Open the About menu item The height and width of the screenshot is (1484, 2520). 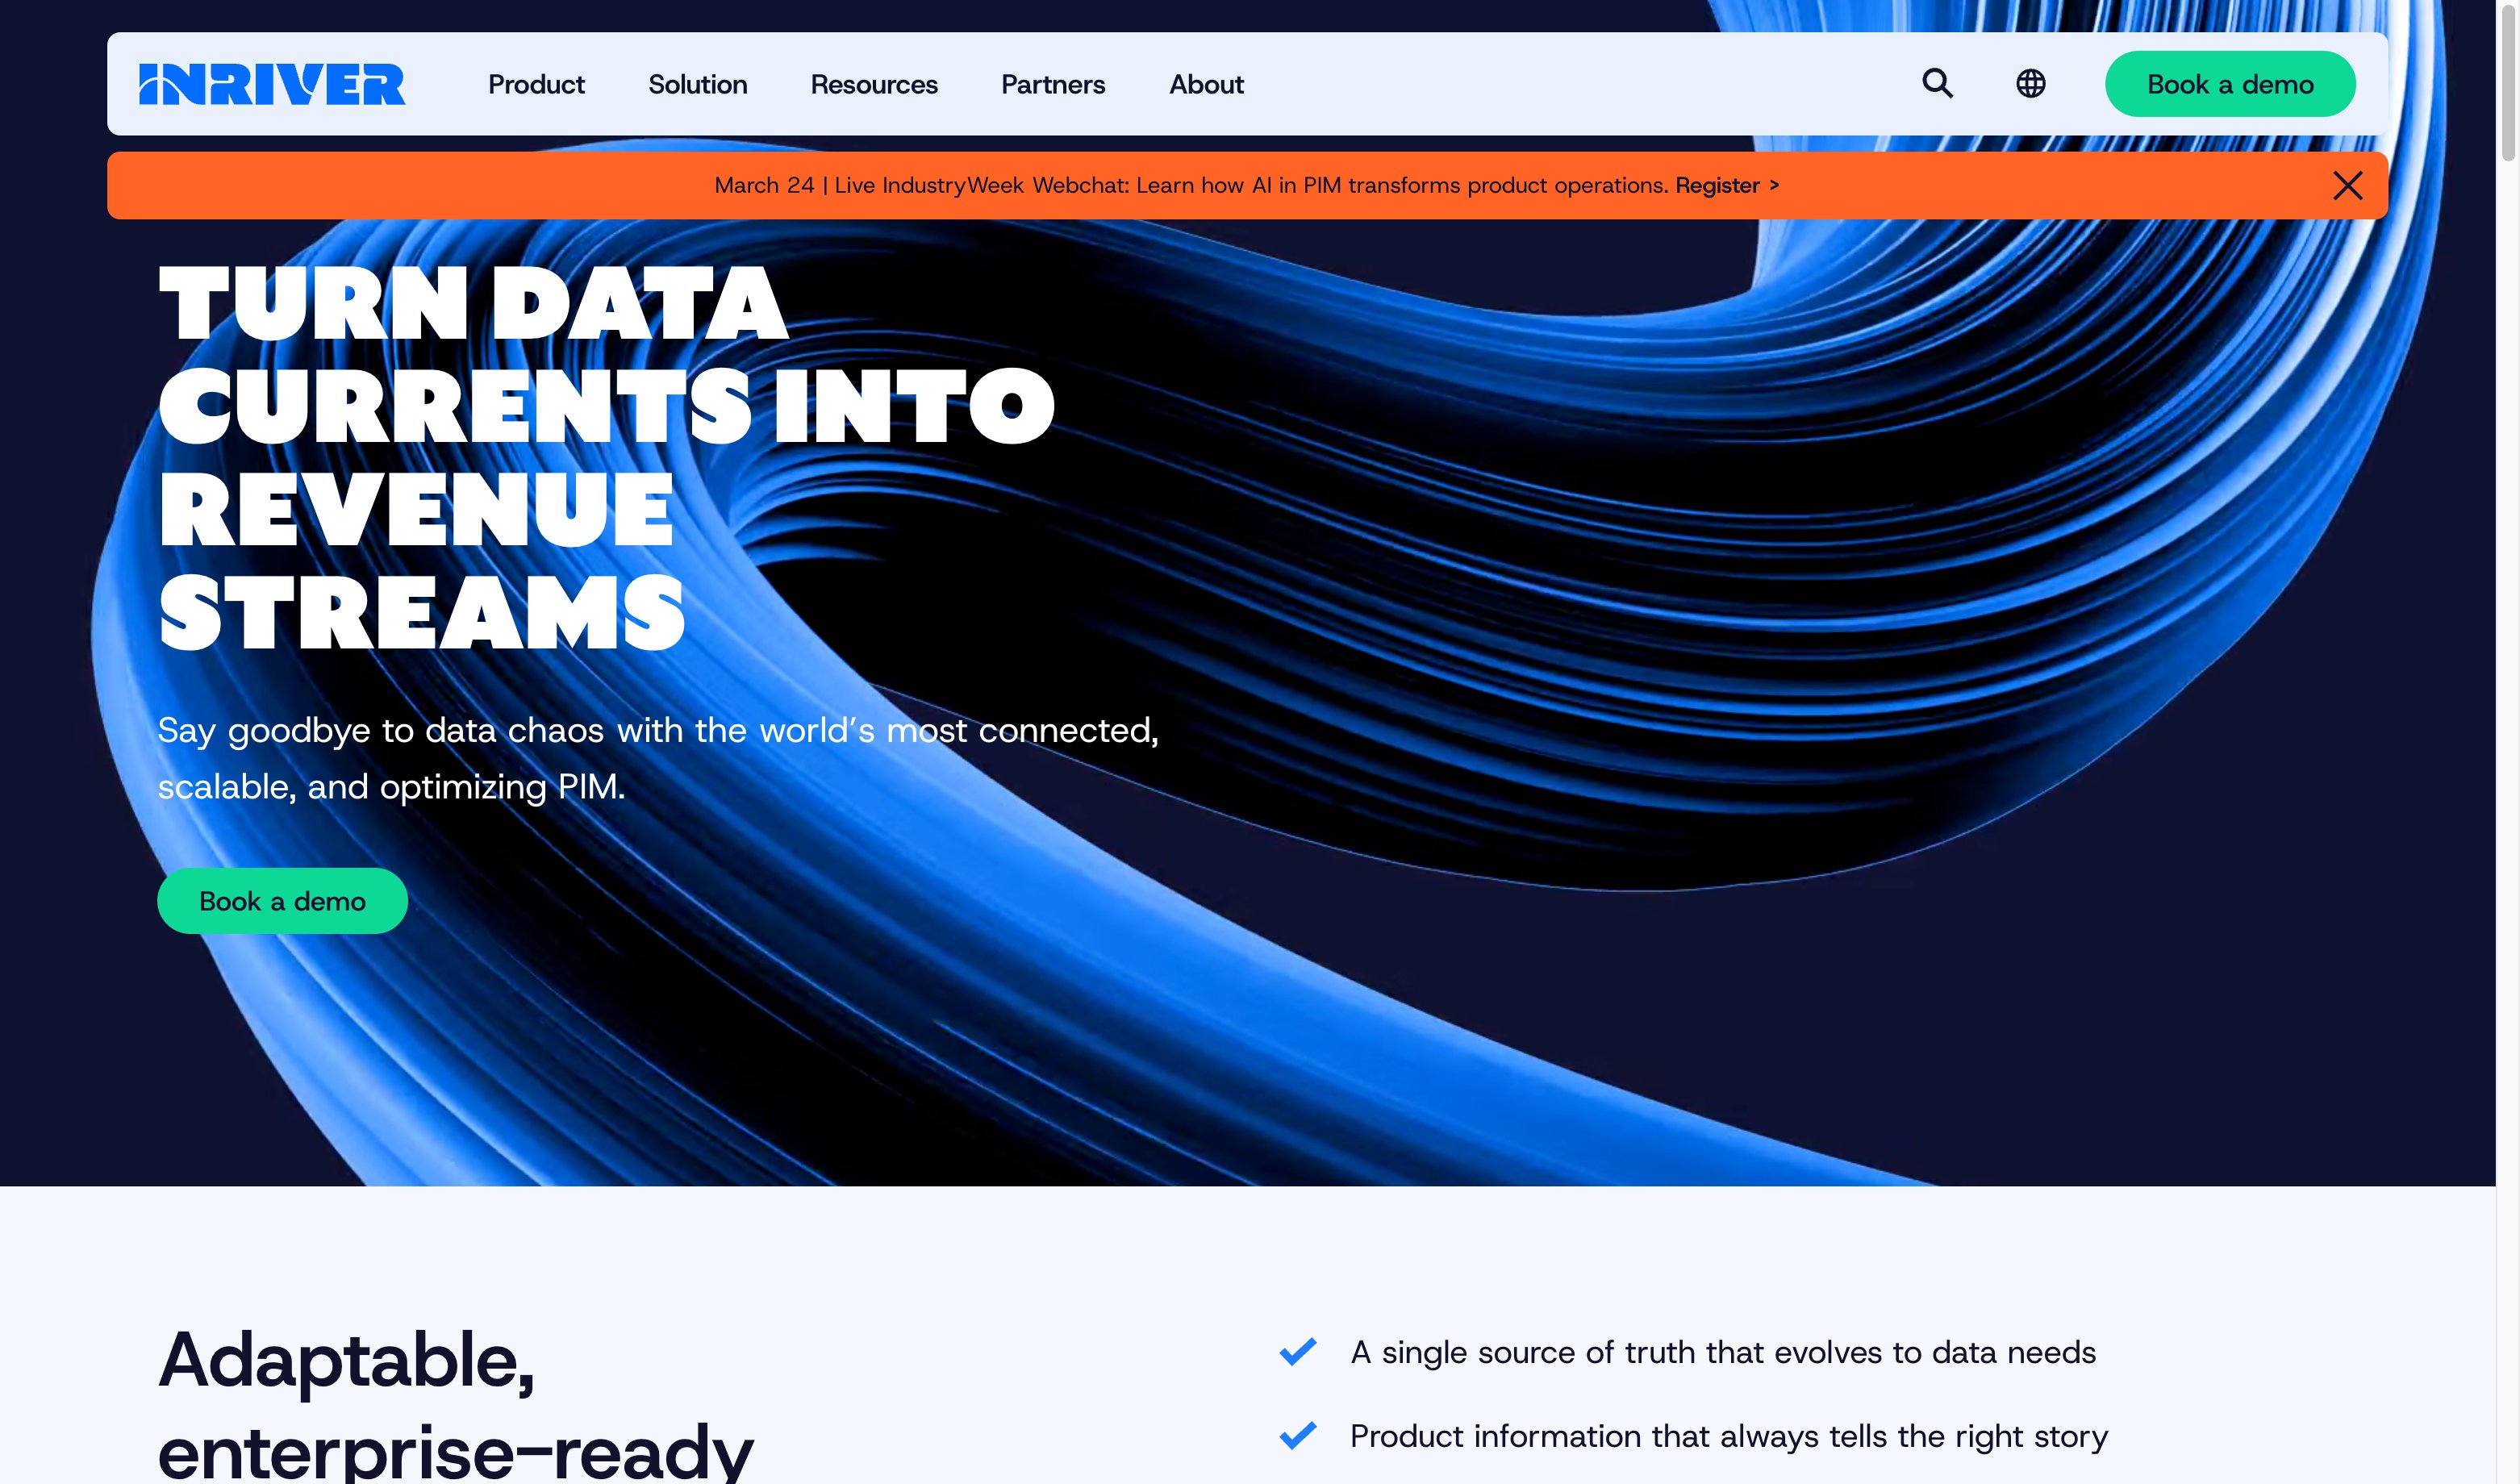(1206, 84)
